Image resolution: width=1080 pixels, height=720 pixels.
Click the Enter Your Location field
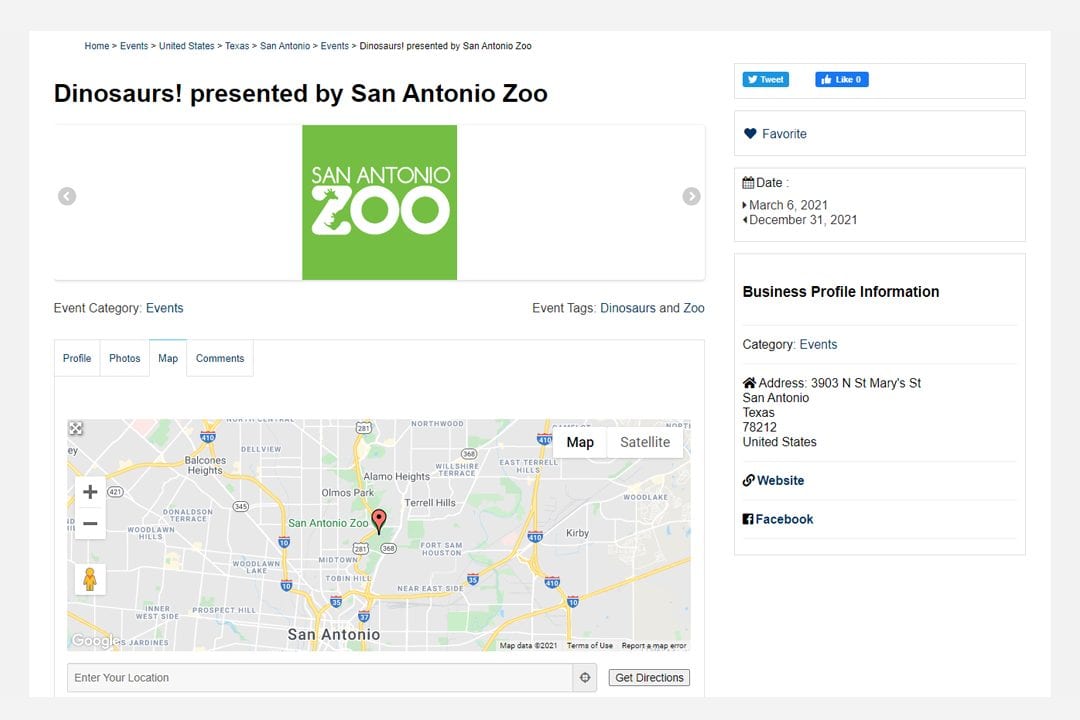(320, 678)
